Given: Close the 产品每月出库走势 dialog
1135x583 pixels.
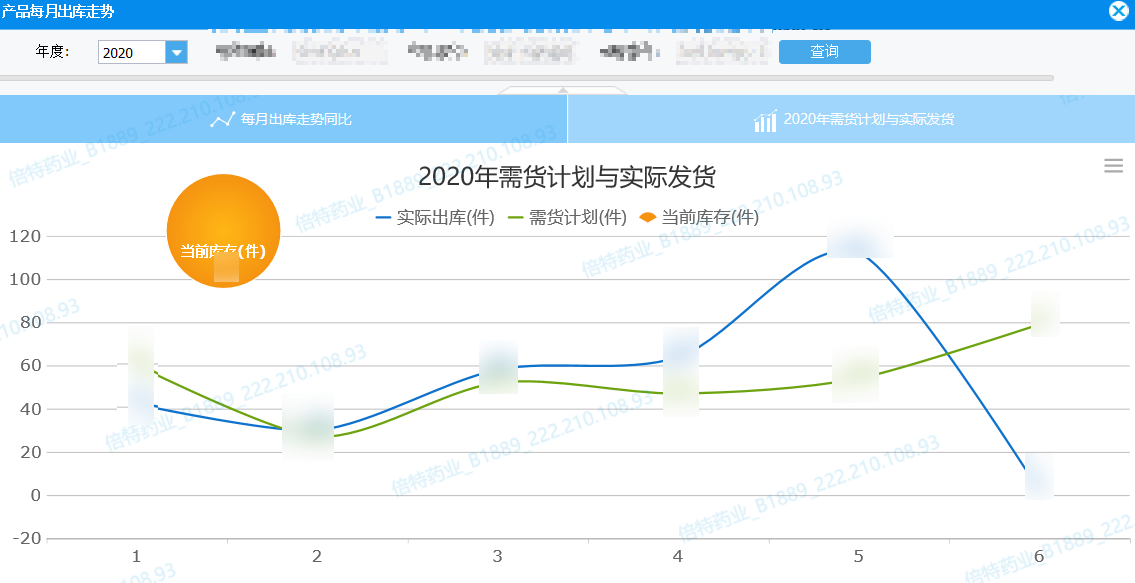Looking at the screenshot, I should coord(1118,11).
